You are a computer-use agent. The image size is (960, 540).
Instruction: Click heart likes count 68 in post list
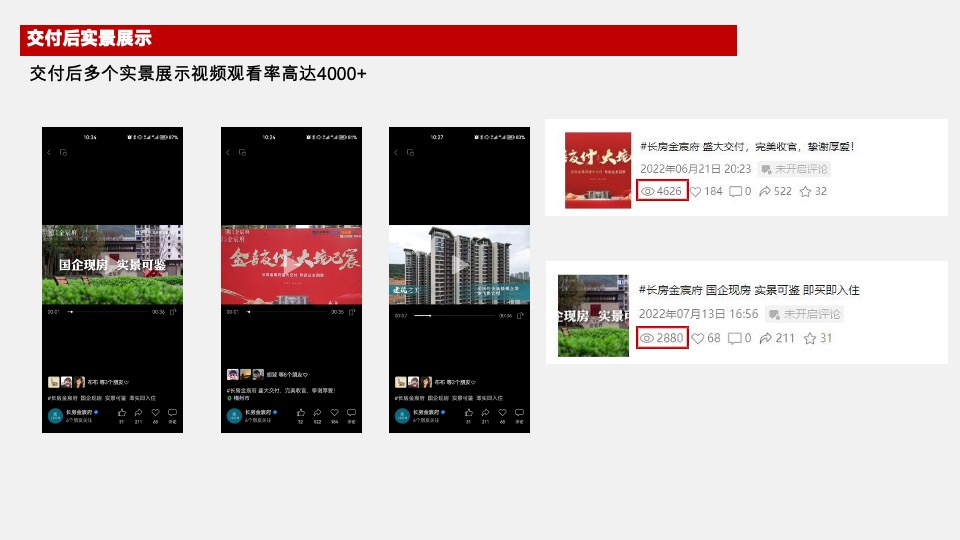(706, 338)
